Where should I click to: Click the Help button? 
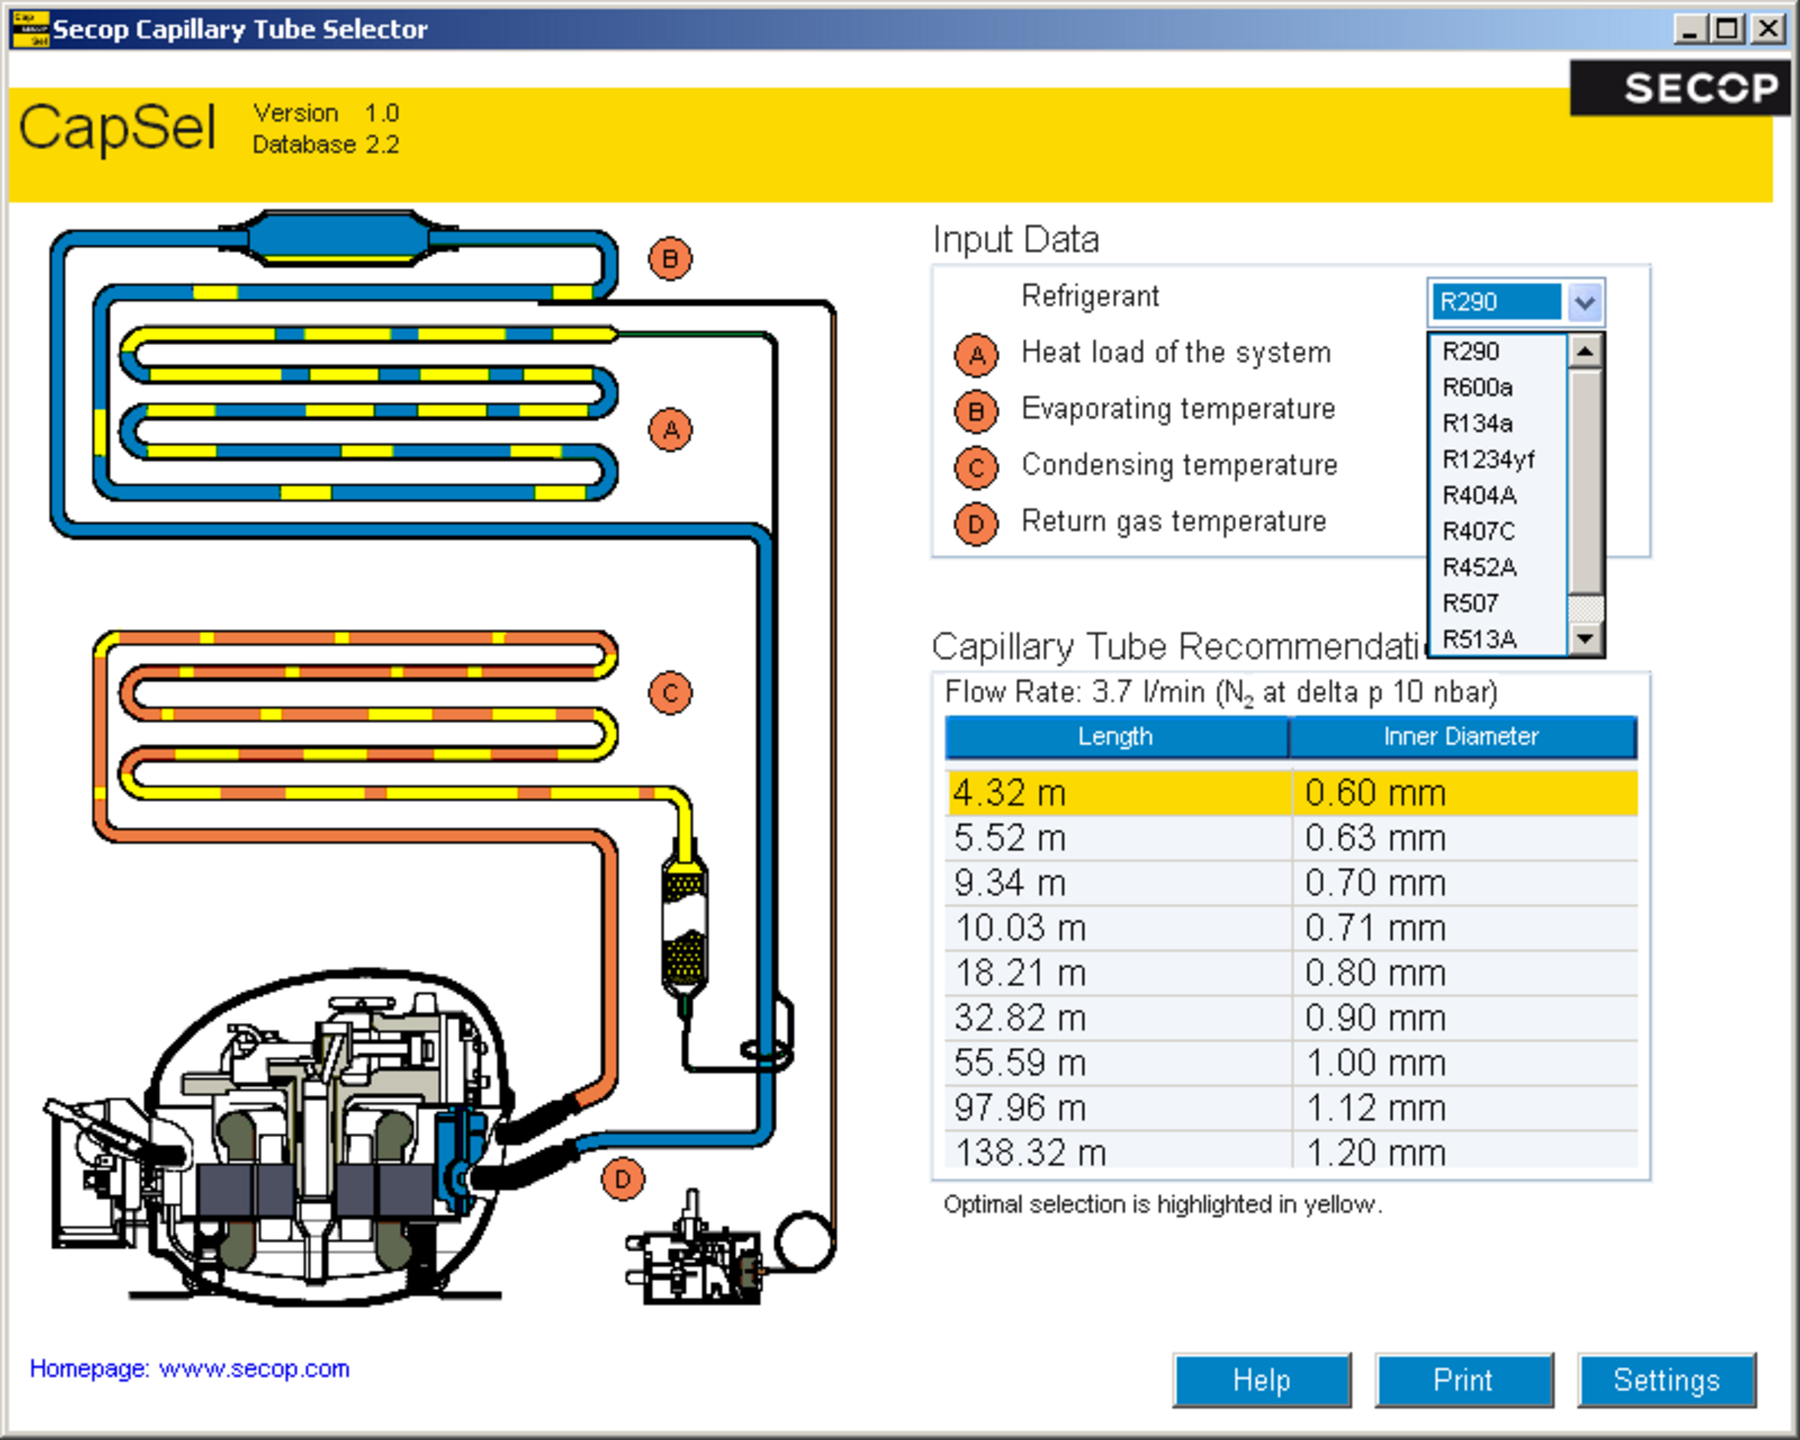1262,1381
